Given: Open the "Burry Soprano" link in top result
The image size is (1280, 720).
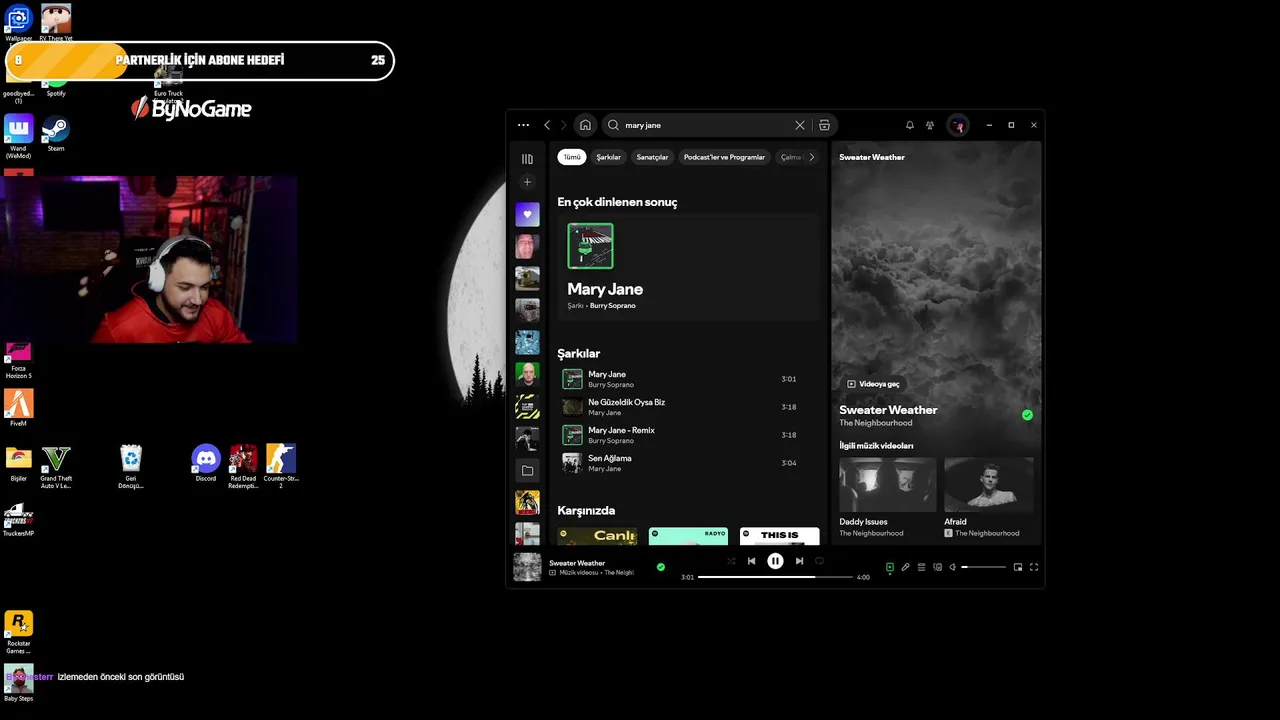Looking at the screenshot, I should [x=612, y=306].
